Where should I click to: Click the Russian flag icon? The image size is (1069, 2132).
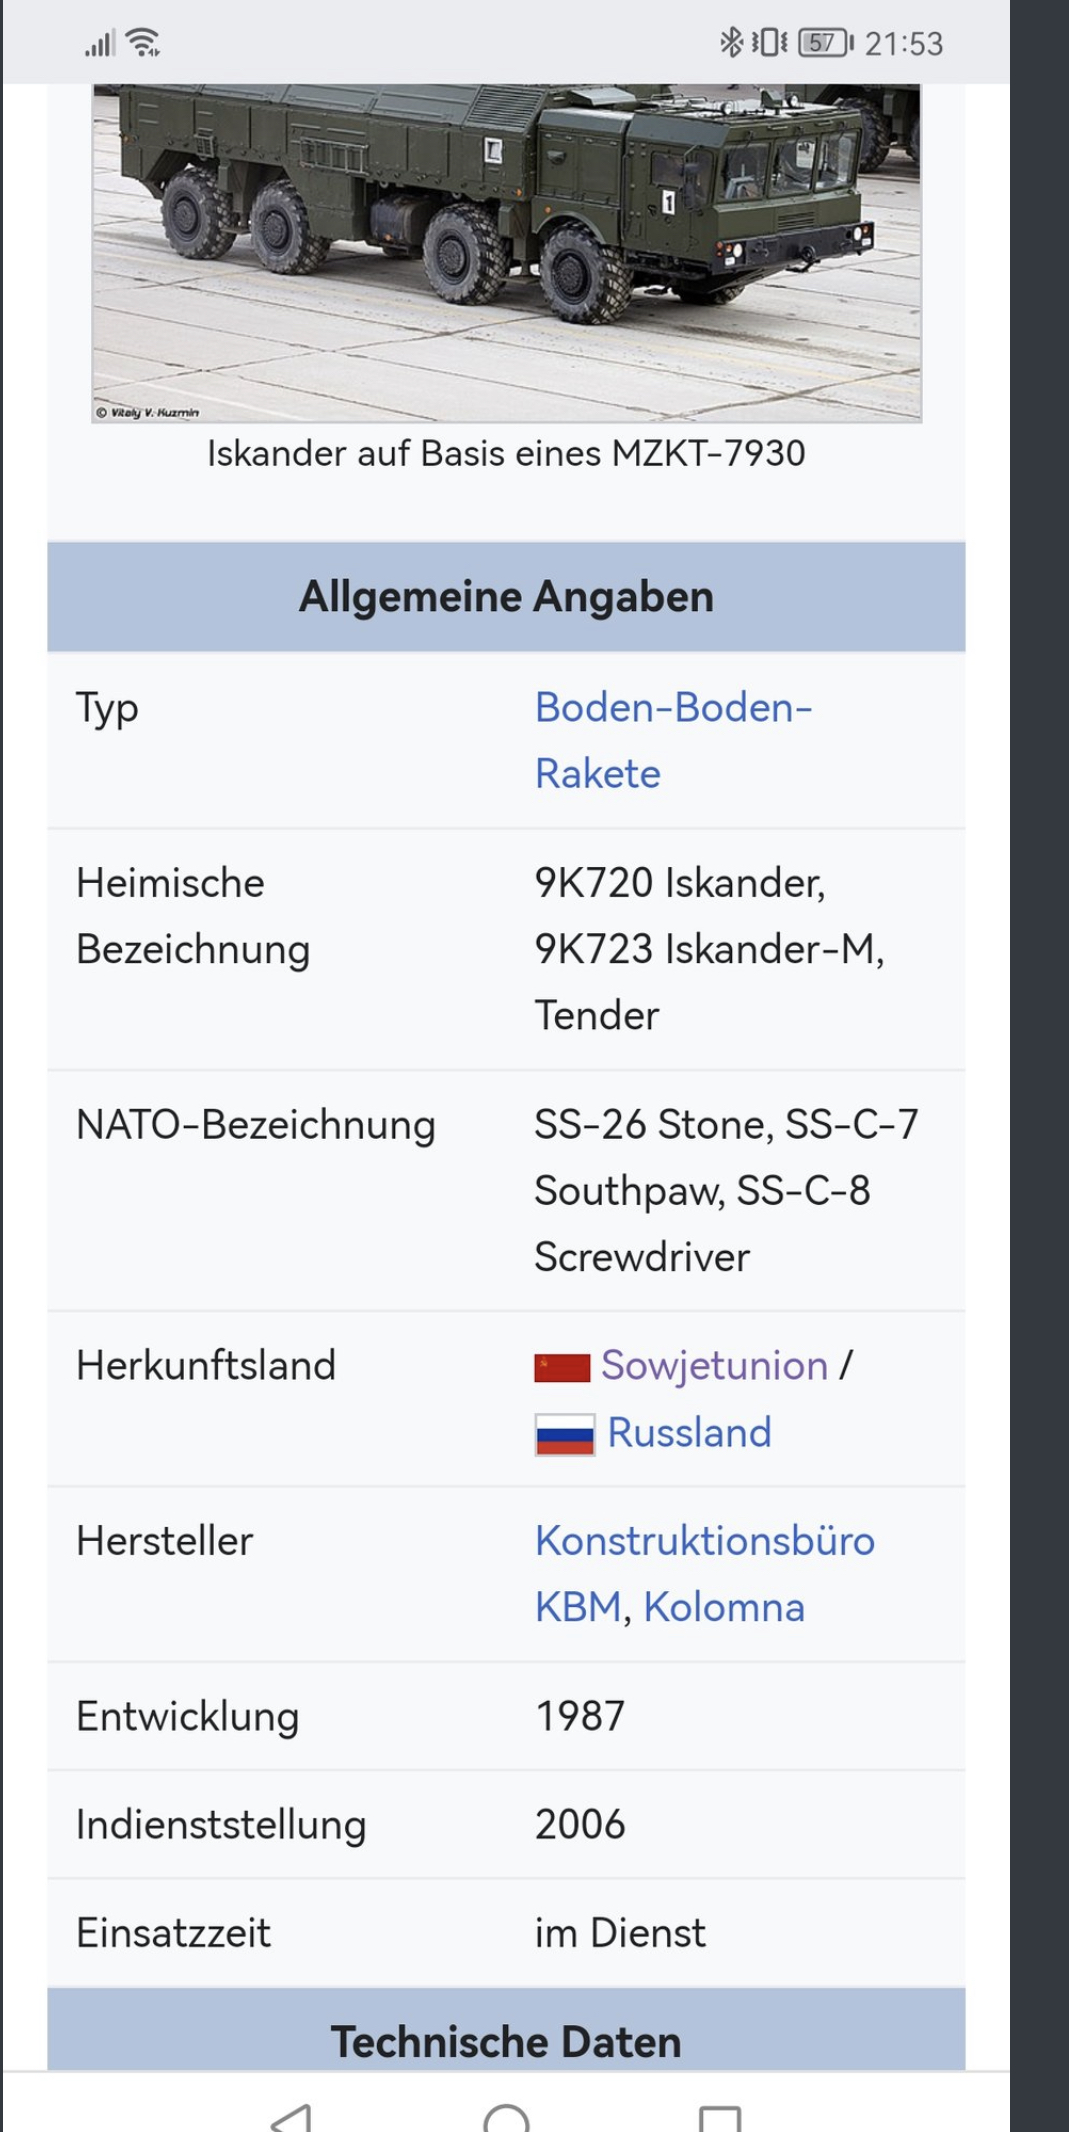click(x=564, y=1434)
